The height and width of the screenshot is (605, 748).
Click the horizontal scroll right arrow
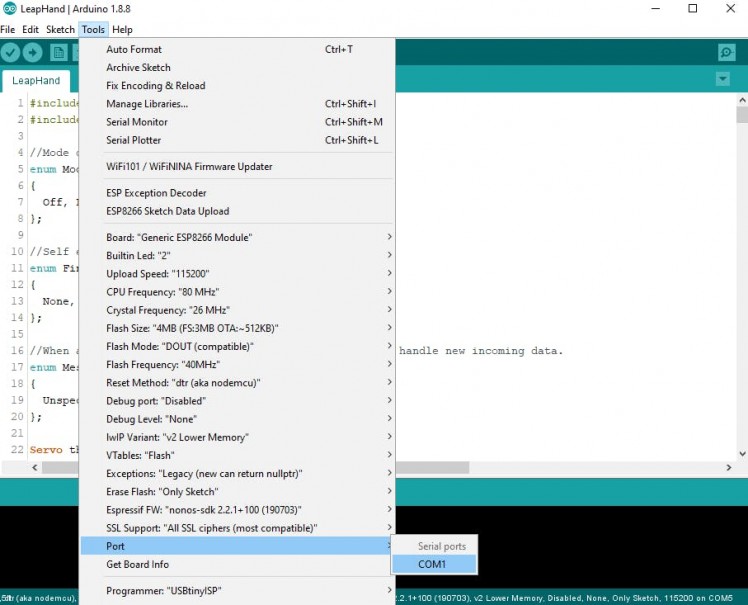click(x=728, y=468)
